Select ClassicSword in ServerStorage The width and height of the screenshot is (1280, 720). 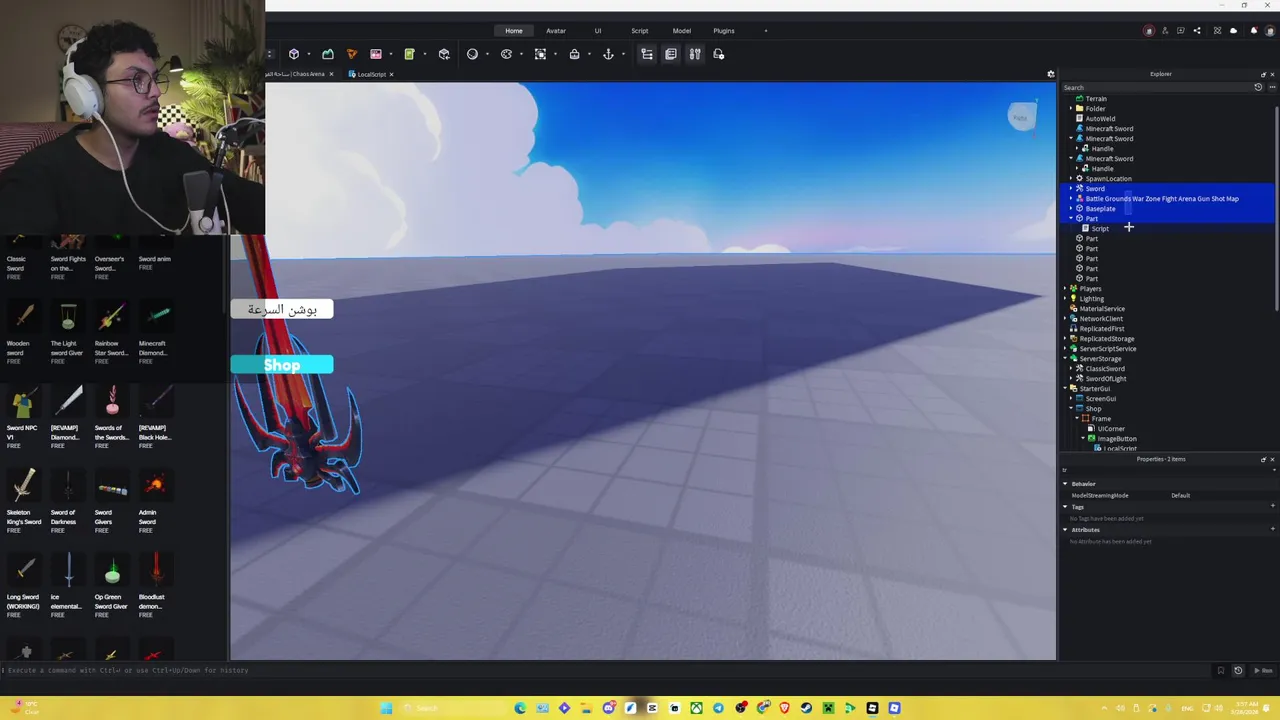click(x=1104, y=369)
